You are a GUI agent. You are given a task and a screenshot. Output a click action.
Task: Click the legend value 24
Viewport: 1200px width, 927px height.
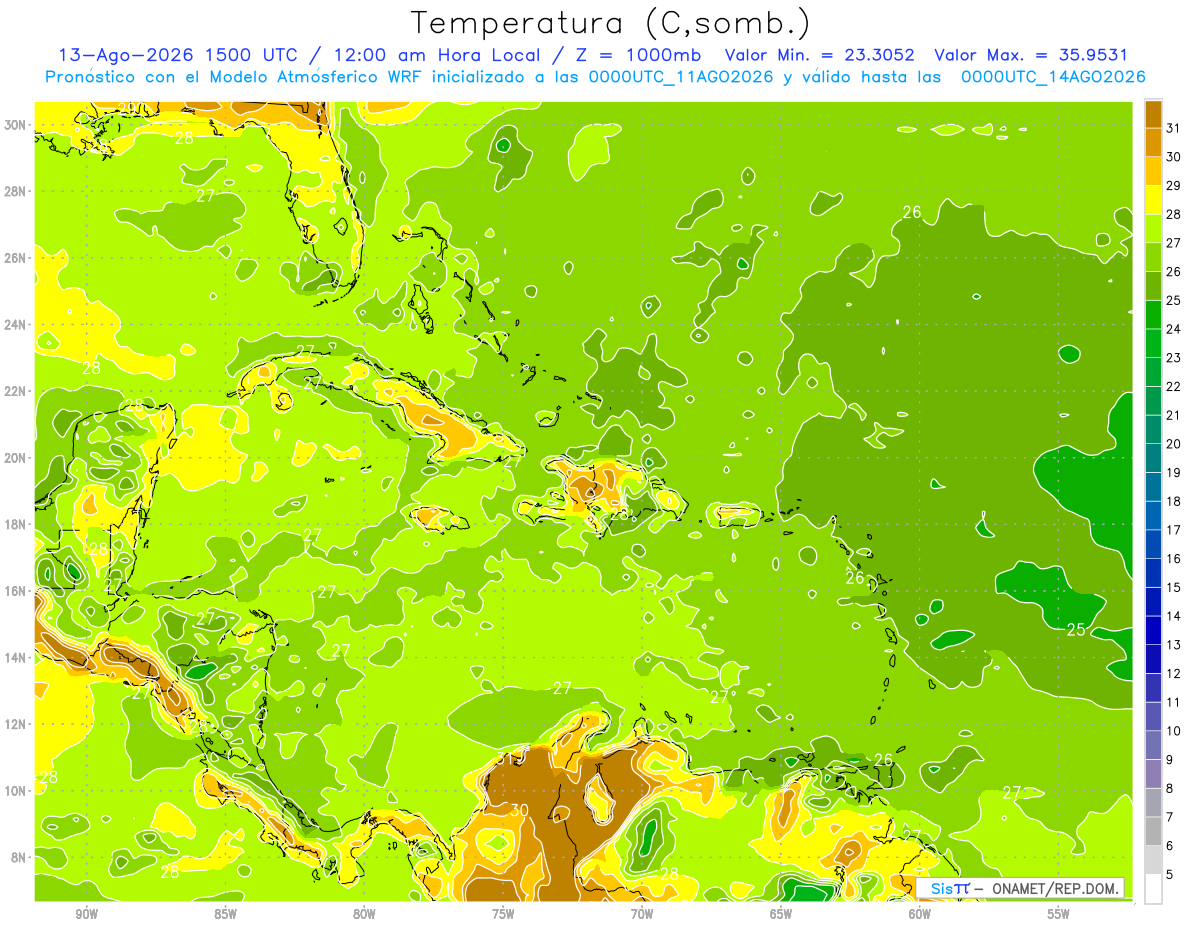(1174, 329)
